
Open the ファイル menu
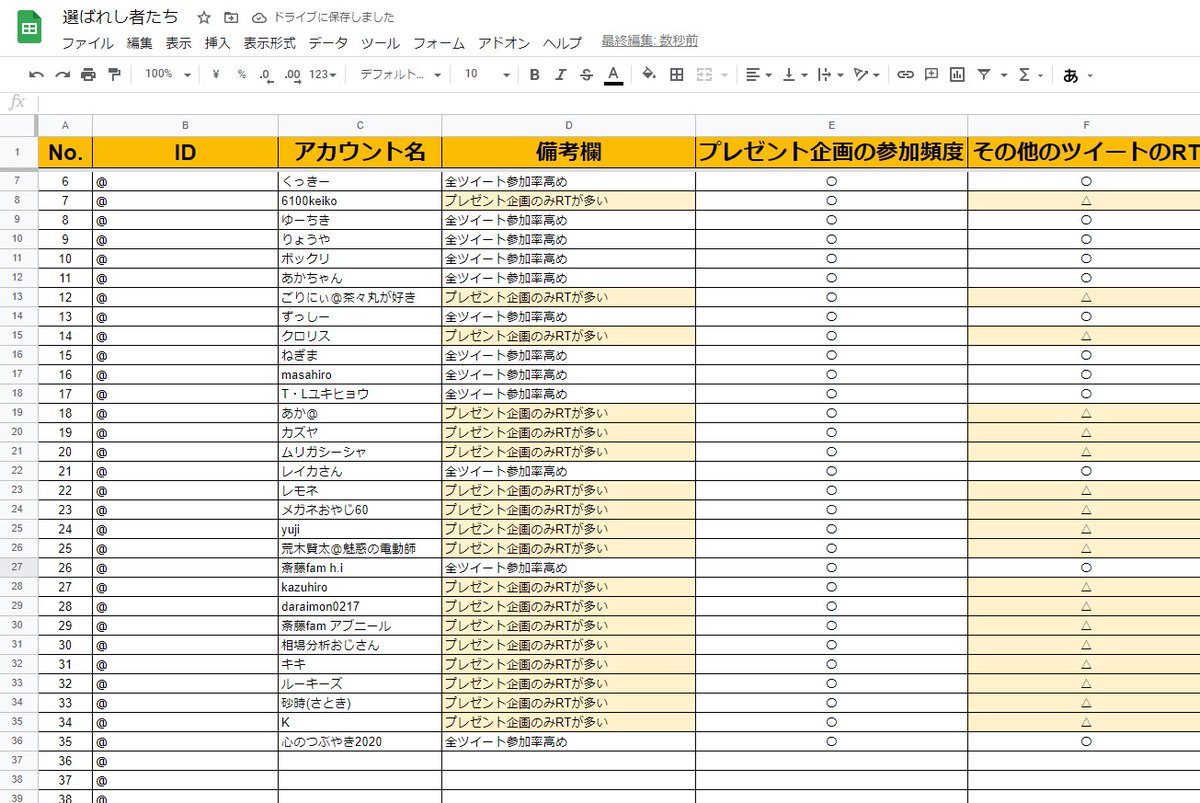click(87, 43)
